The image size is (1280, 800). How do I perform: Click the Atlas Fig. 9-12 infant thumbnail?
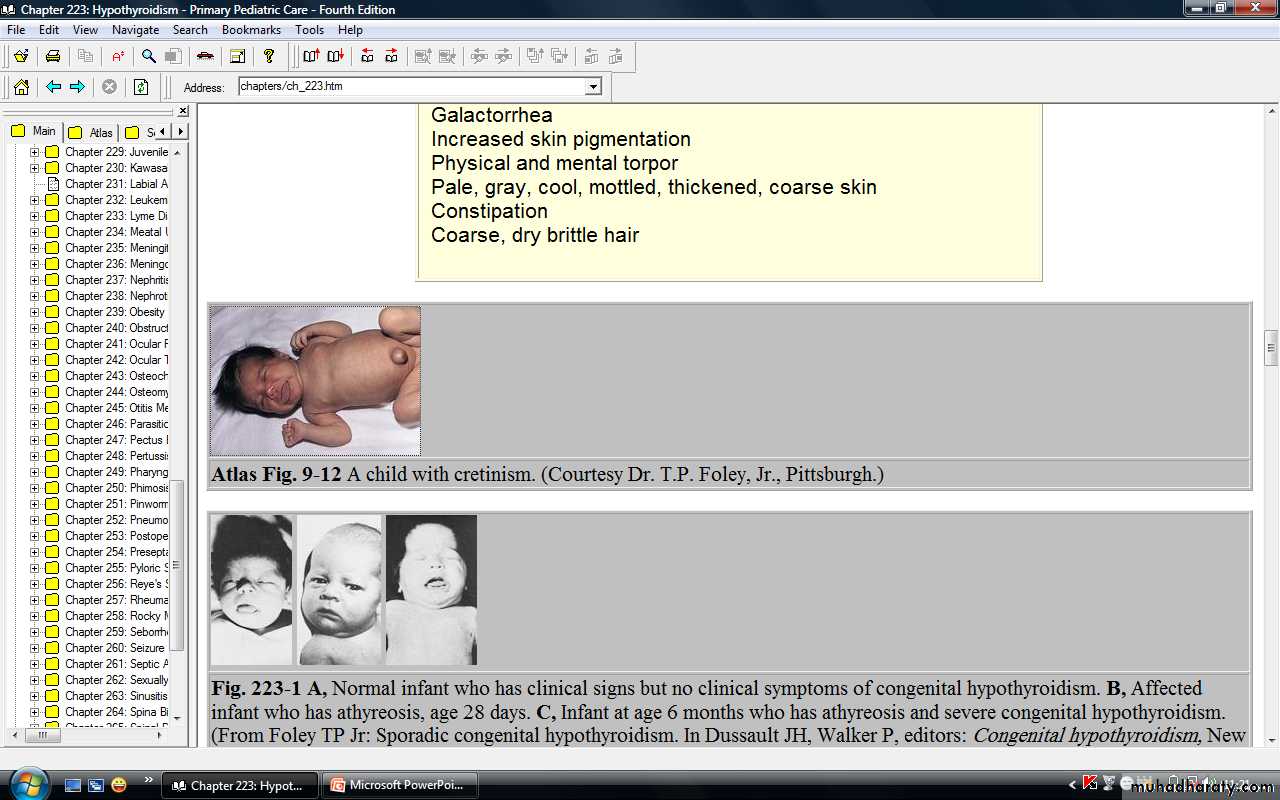tap(315, 381)
